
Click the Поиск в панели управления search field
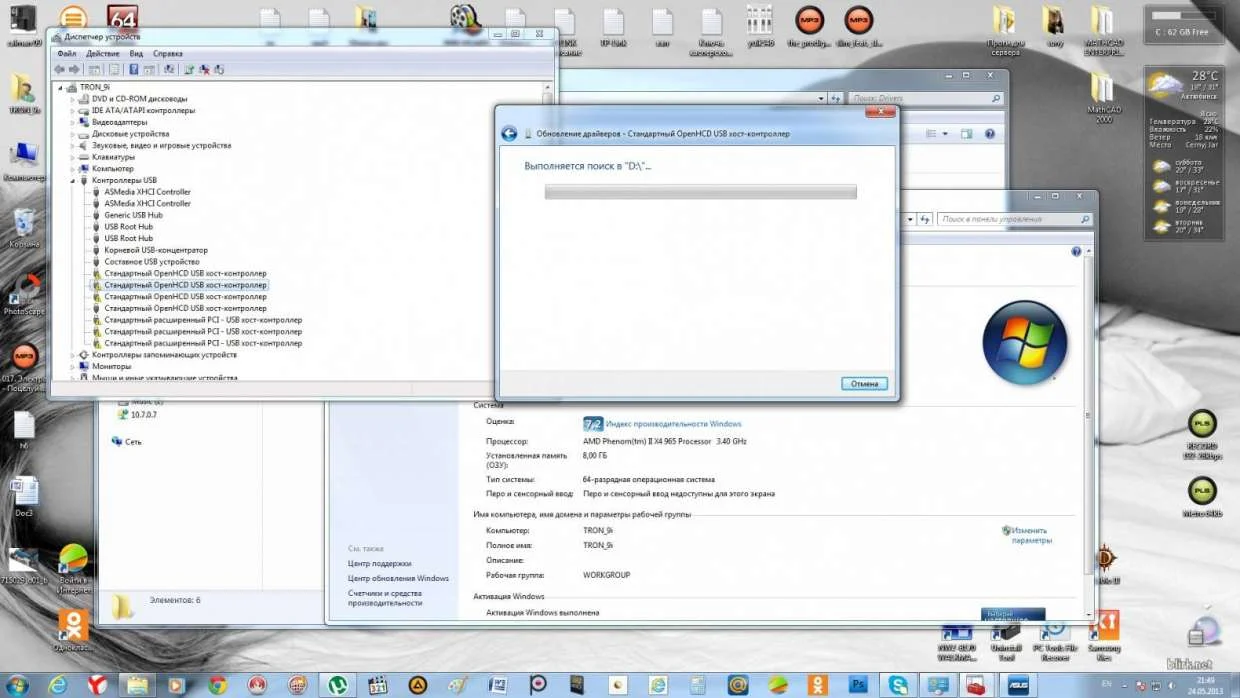1014,219
